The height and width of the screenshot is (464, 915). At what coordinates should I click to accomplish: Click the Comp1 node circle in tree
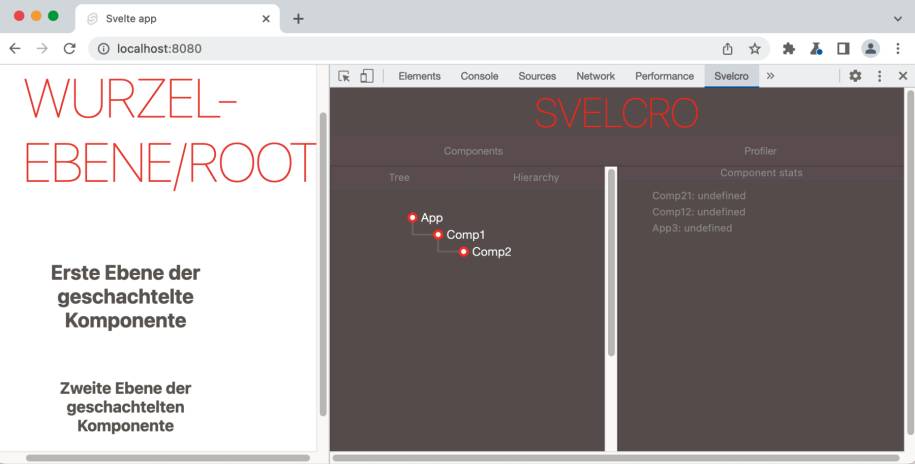coord(438,235)
